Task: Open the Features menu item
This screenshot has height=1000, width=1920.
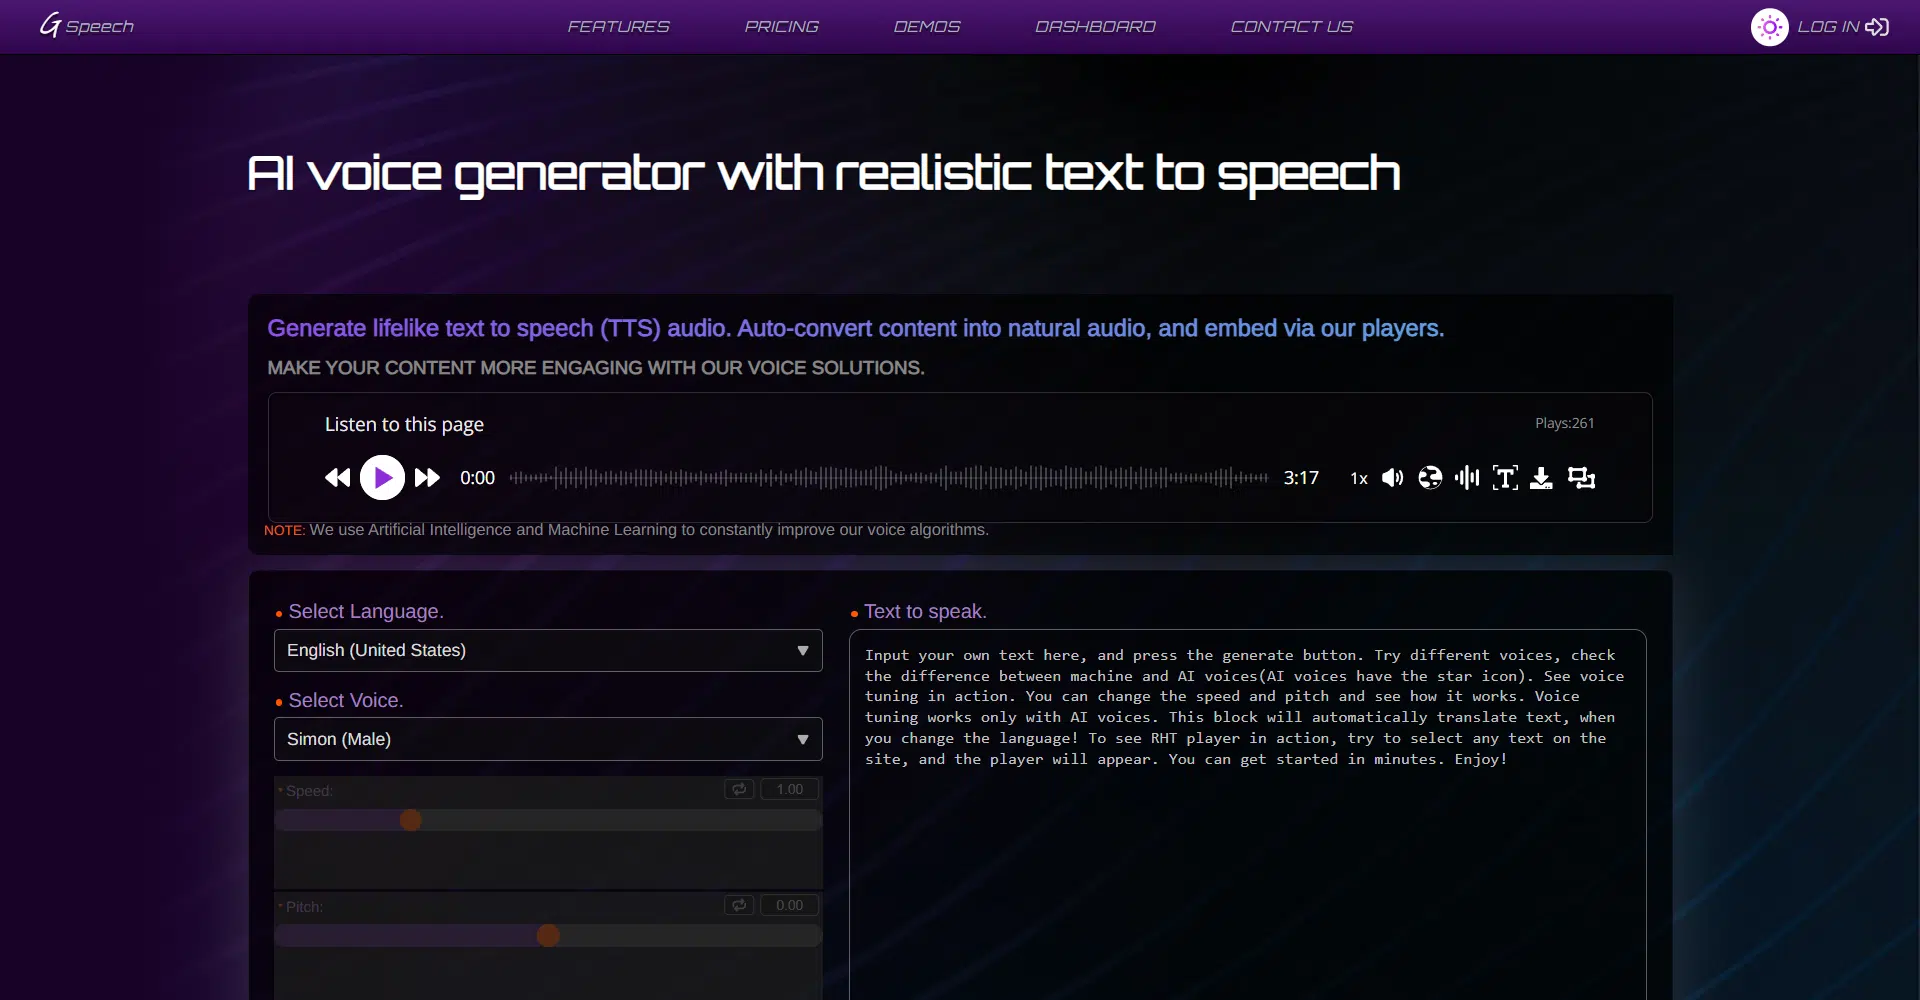Action: 618,27
